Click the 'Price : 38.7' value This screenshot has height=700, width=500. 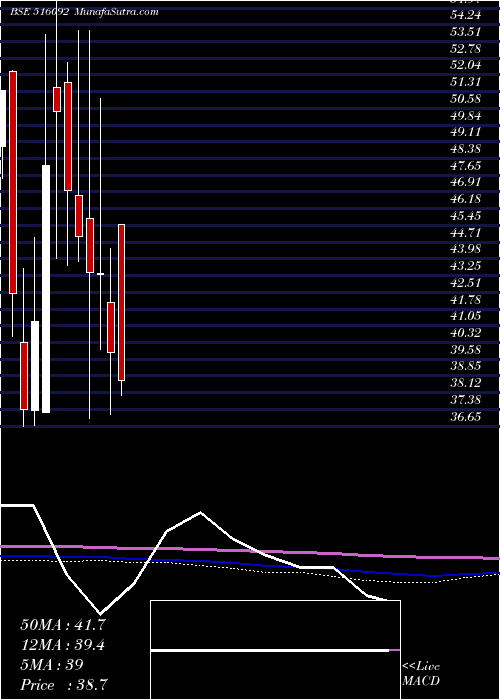[64, 685]
